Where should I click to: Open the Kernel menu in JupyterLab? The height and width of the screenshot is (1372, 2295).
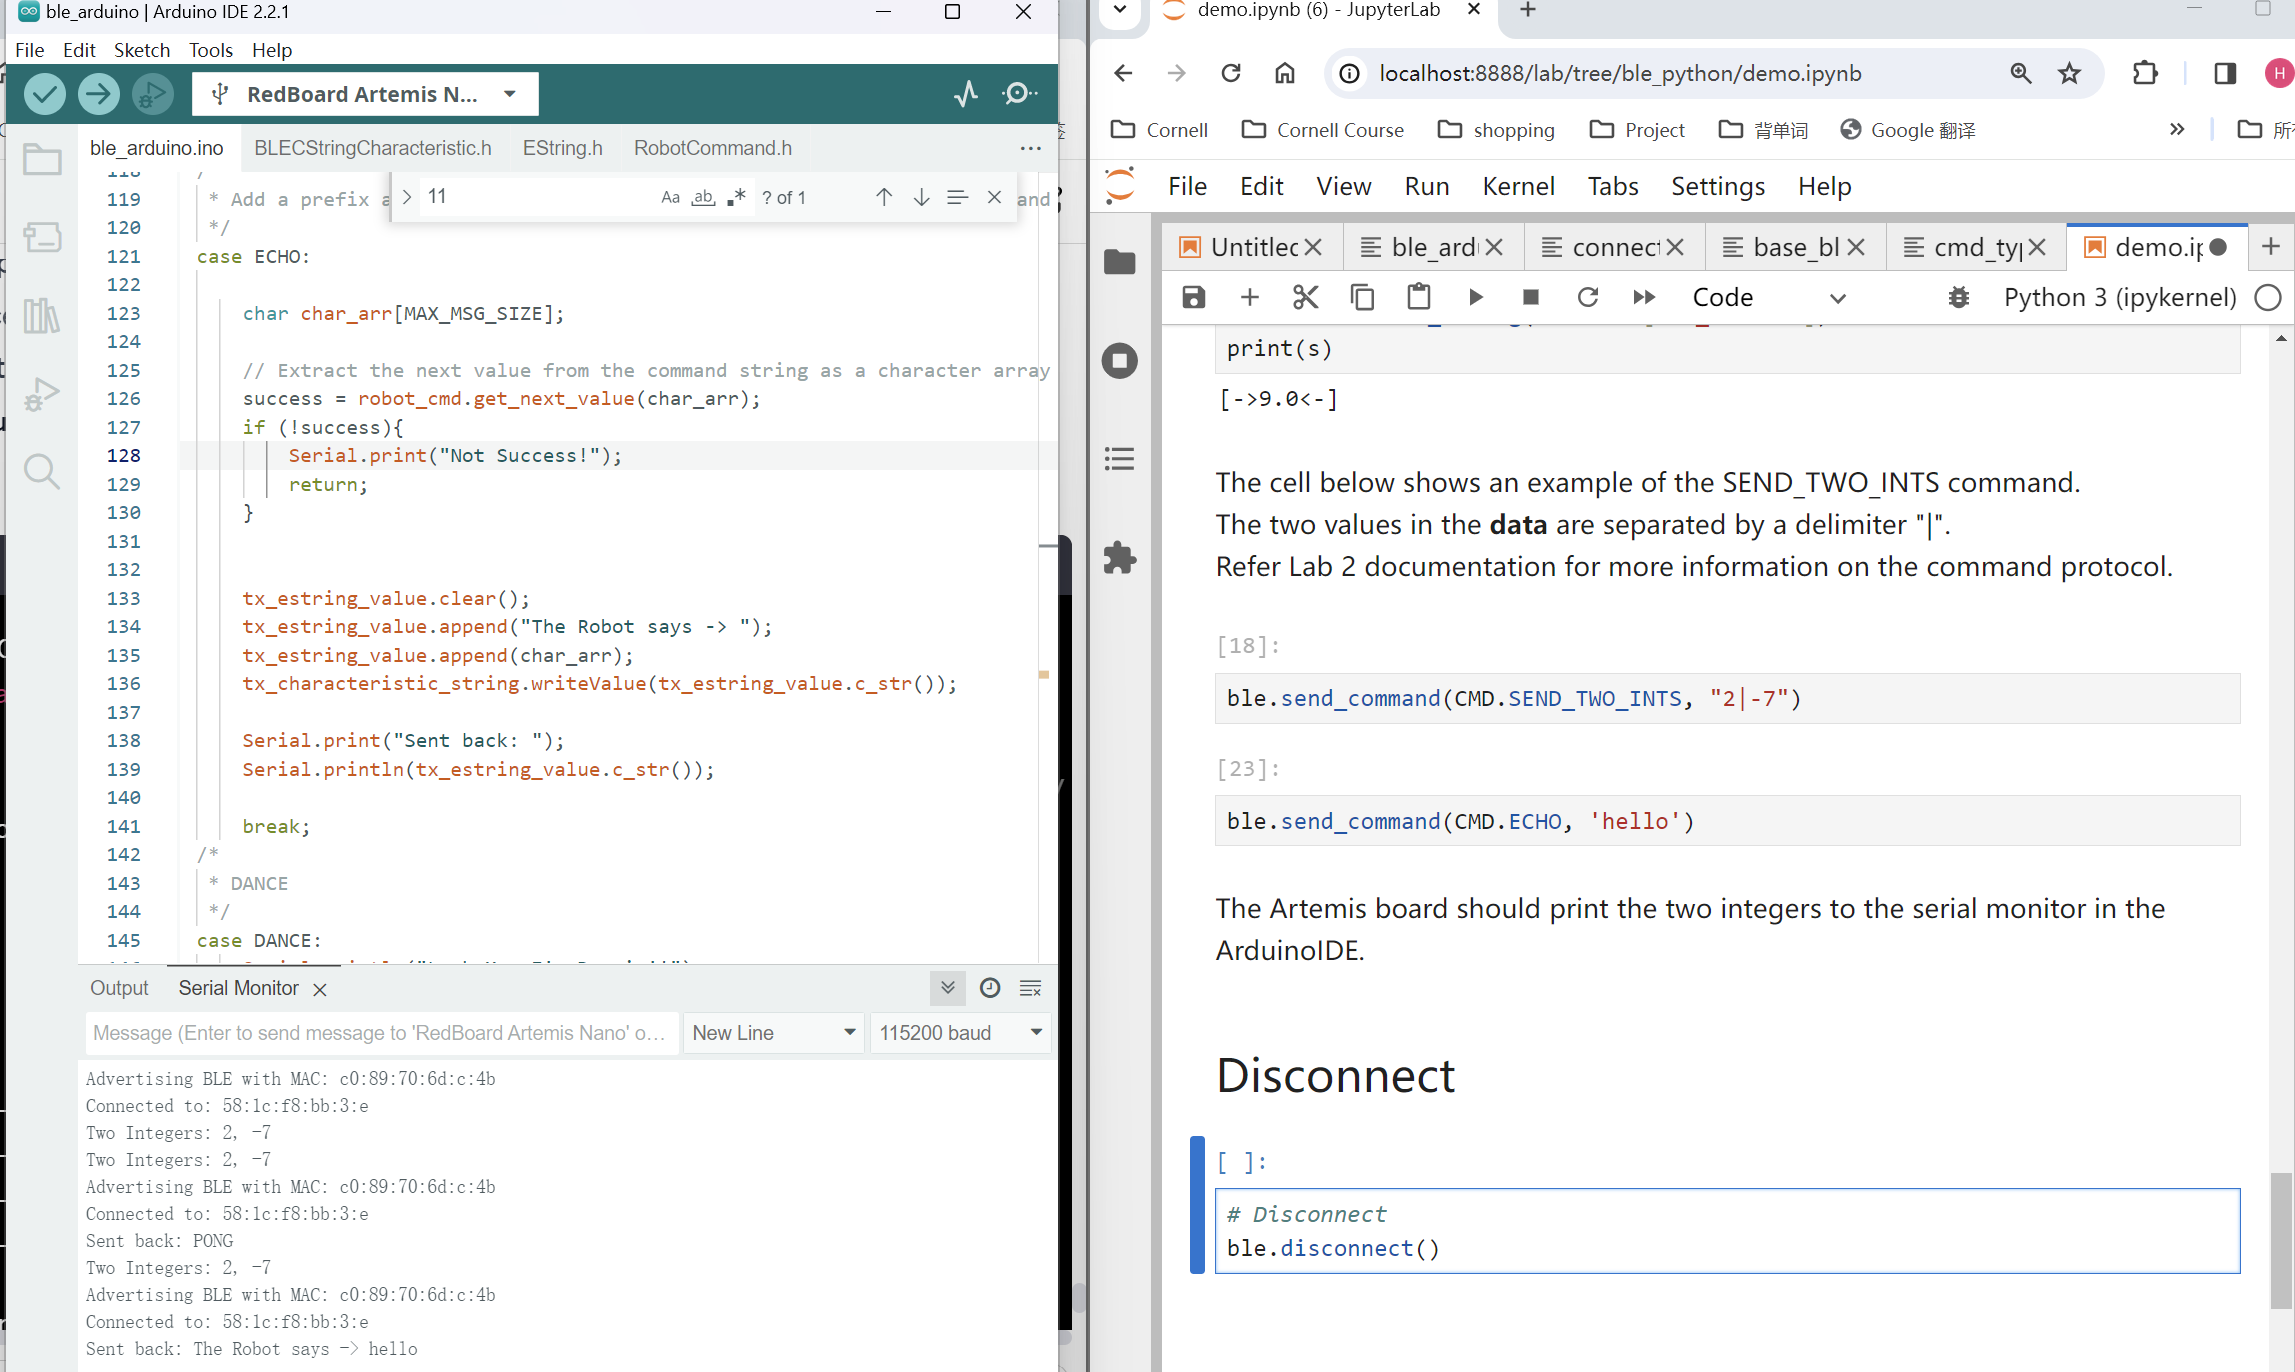[1518, 186]
